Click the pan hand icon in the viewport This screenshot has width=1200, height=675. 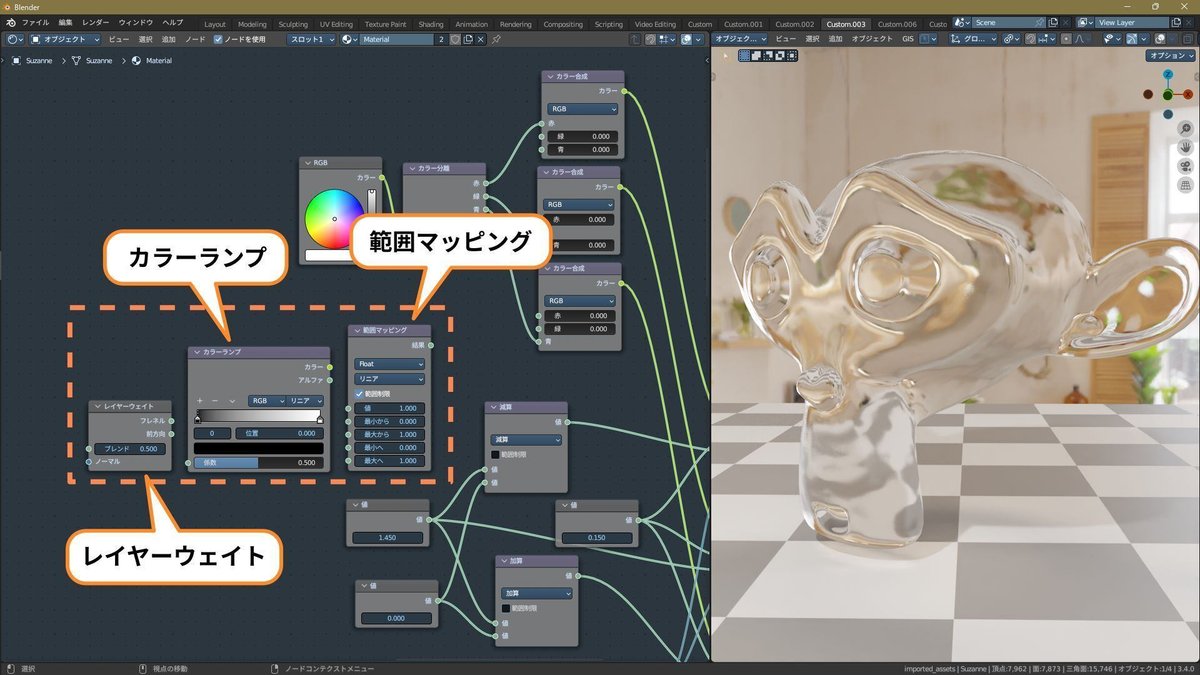[1185, 147]
